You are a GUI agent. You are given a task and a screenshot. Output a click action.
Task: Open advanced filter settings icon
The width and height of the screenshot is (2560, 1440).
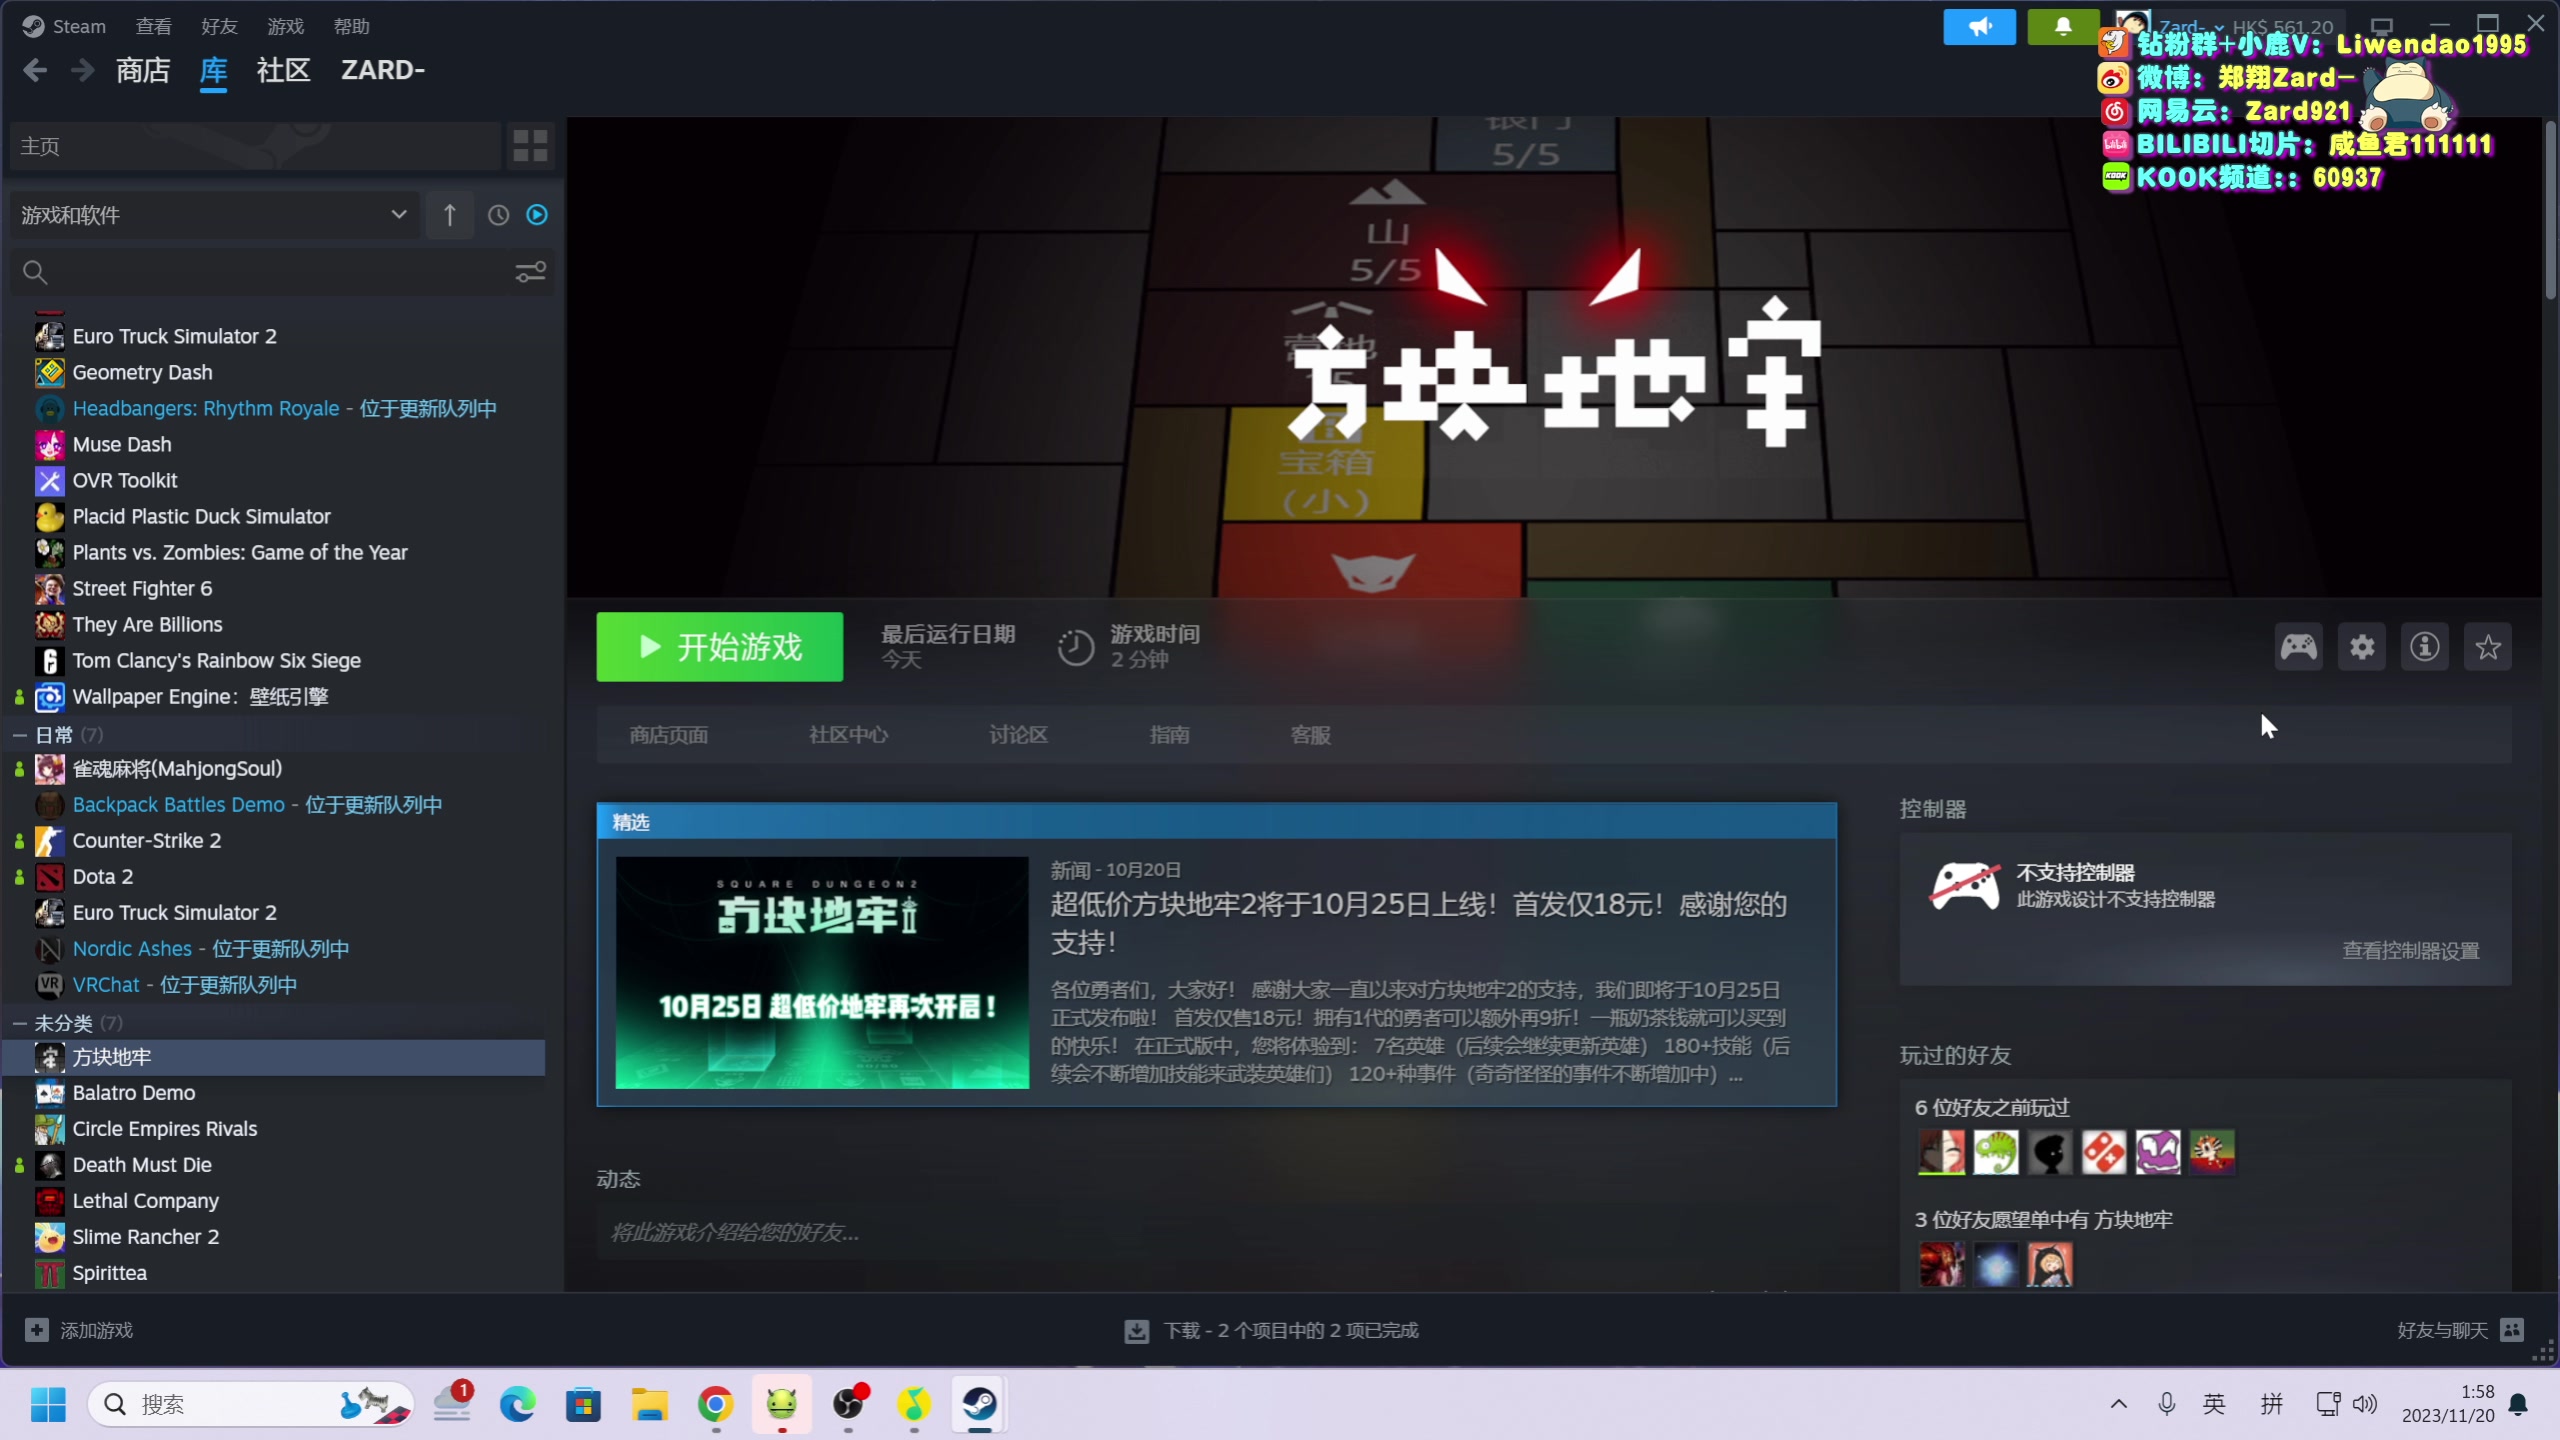(530, 272)
